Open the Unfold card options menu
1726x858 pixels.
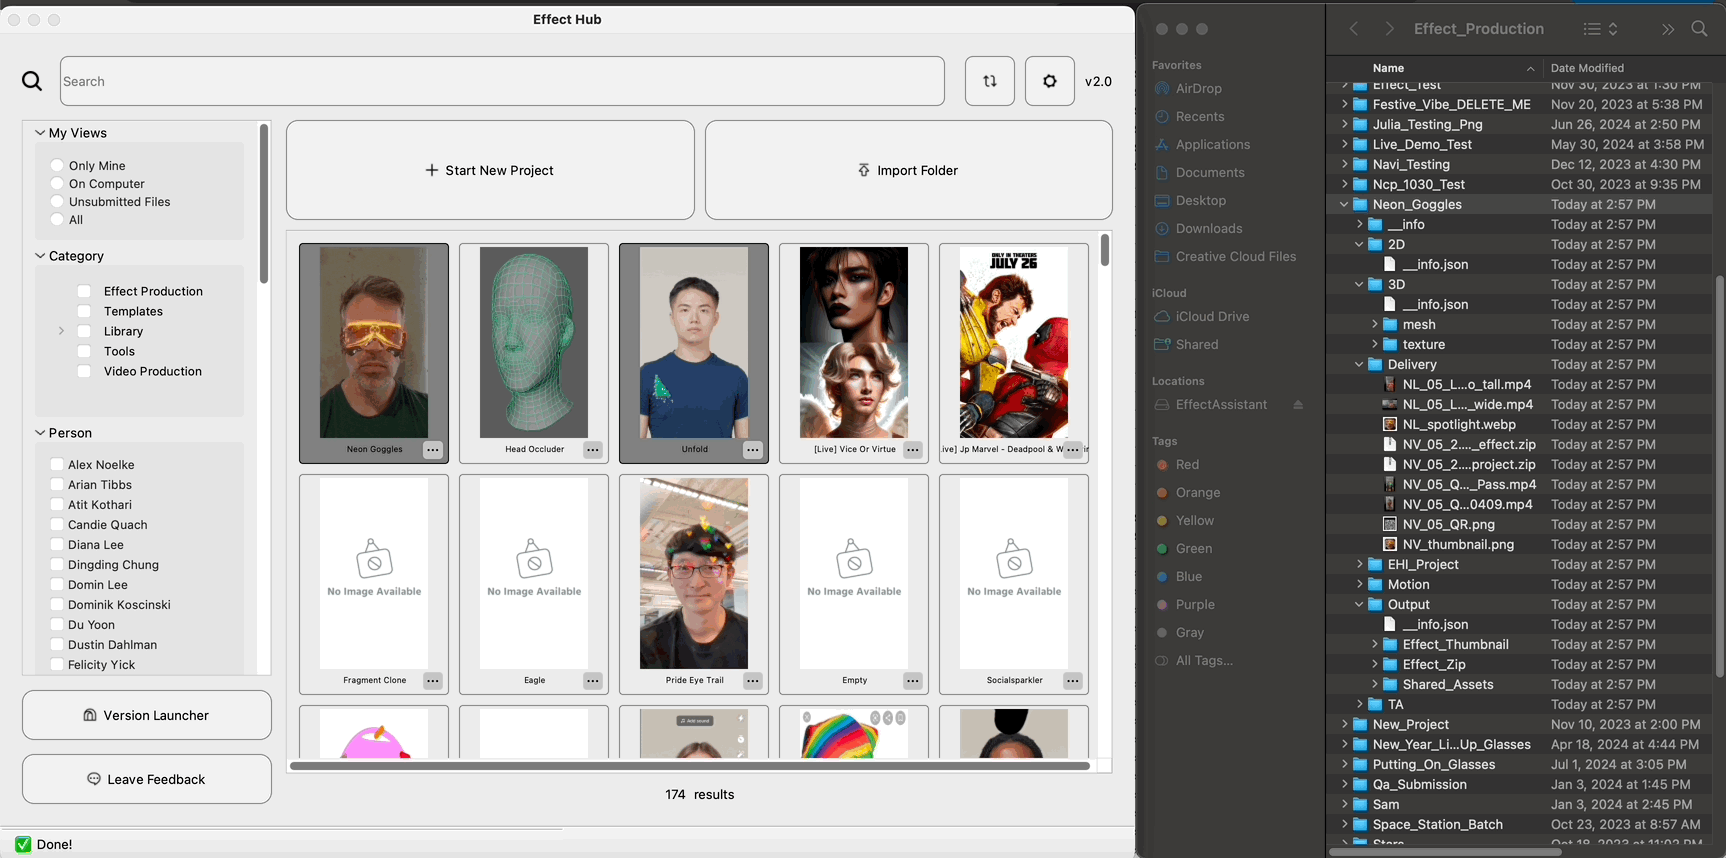[x=753, y=450]
